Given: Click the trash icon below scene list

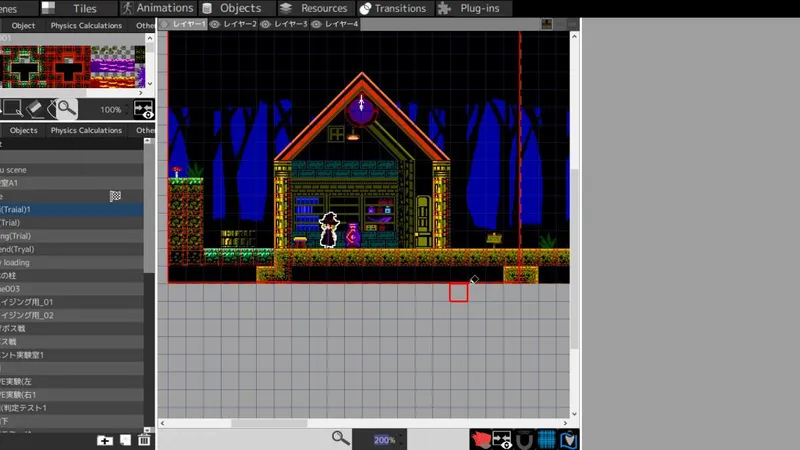Looking at the screenshot, I should click(x=144, y=440).
